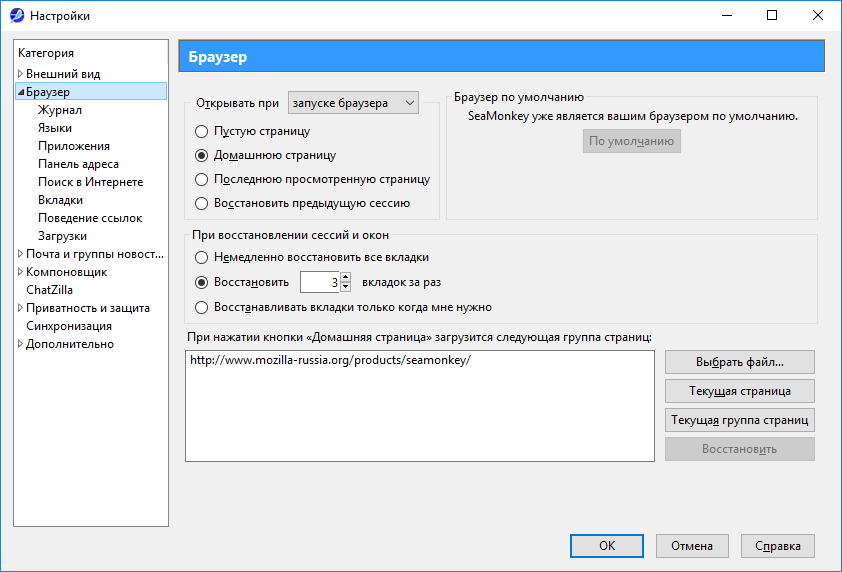Collapse the 'Браузер' category tree
Viewport: 842px width, 572px height.
click(20, 92)
